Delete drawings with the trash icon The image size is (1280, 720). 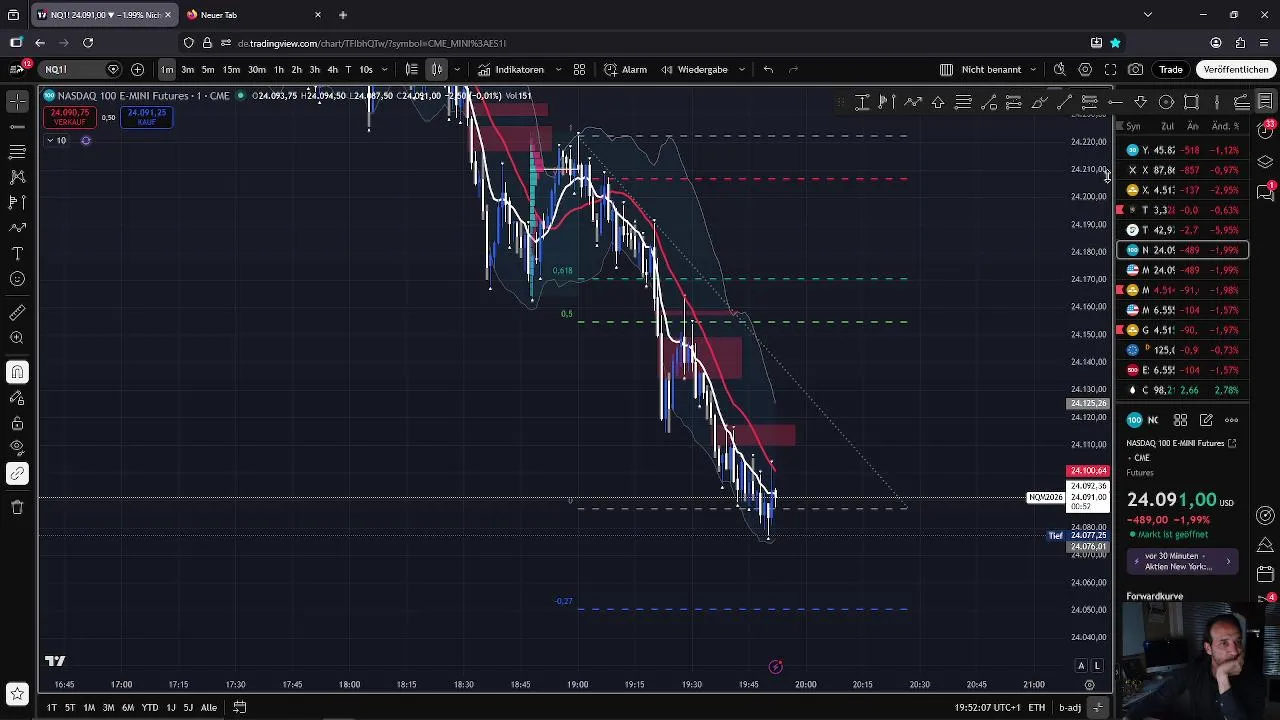point(17,507)
